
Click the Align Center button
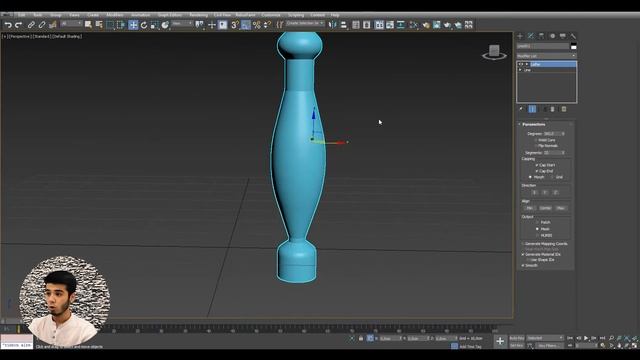[545, 208]
